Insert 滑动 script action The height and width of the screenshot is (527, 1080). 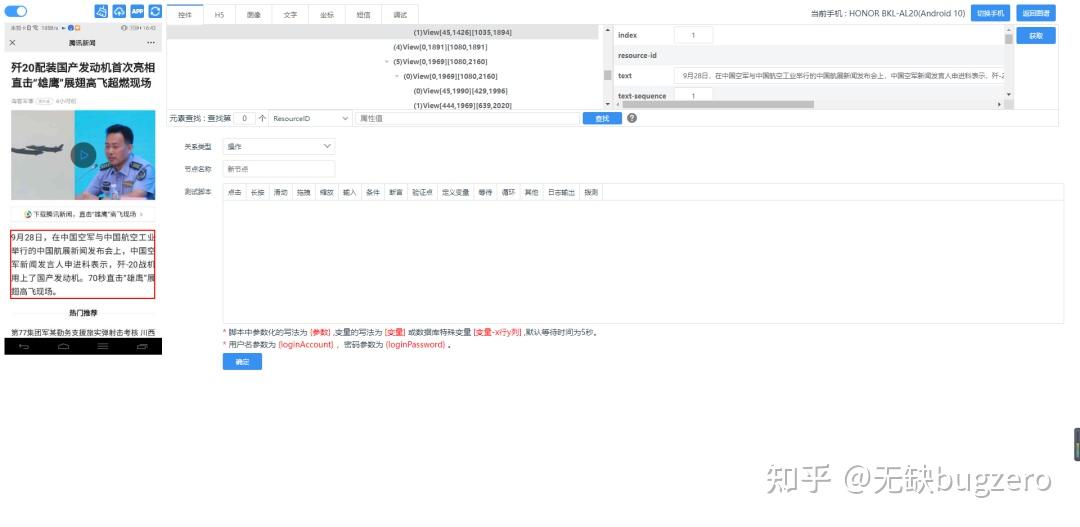(x=280, y=193)
